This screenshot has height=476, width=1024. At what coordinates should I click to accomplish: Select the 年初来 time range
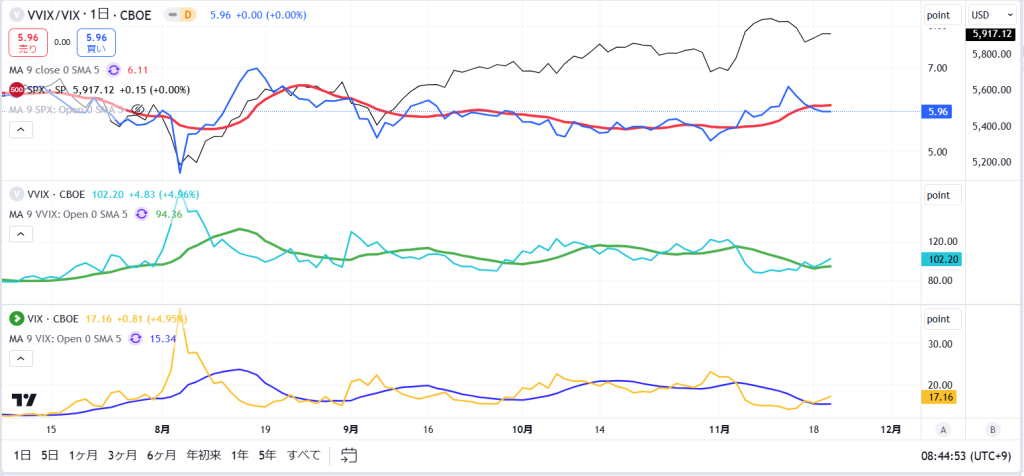(x=204, y=455)
